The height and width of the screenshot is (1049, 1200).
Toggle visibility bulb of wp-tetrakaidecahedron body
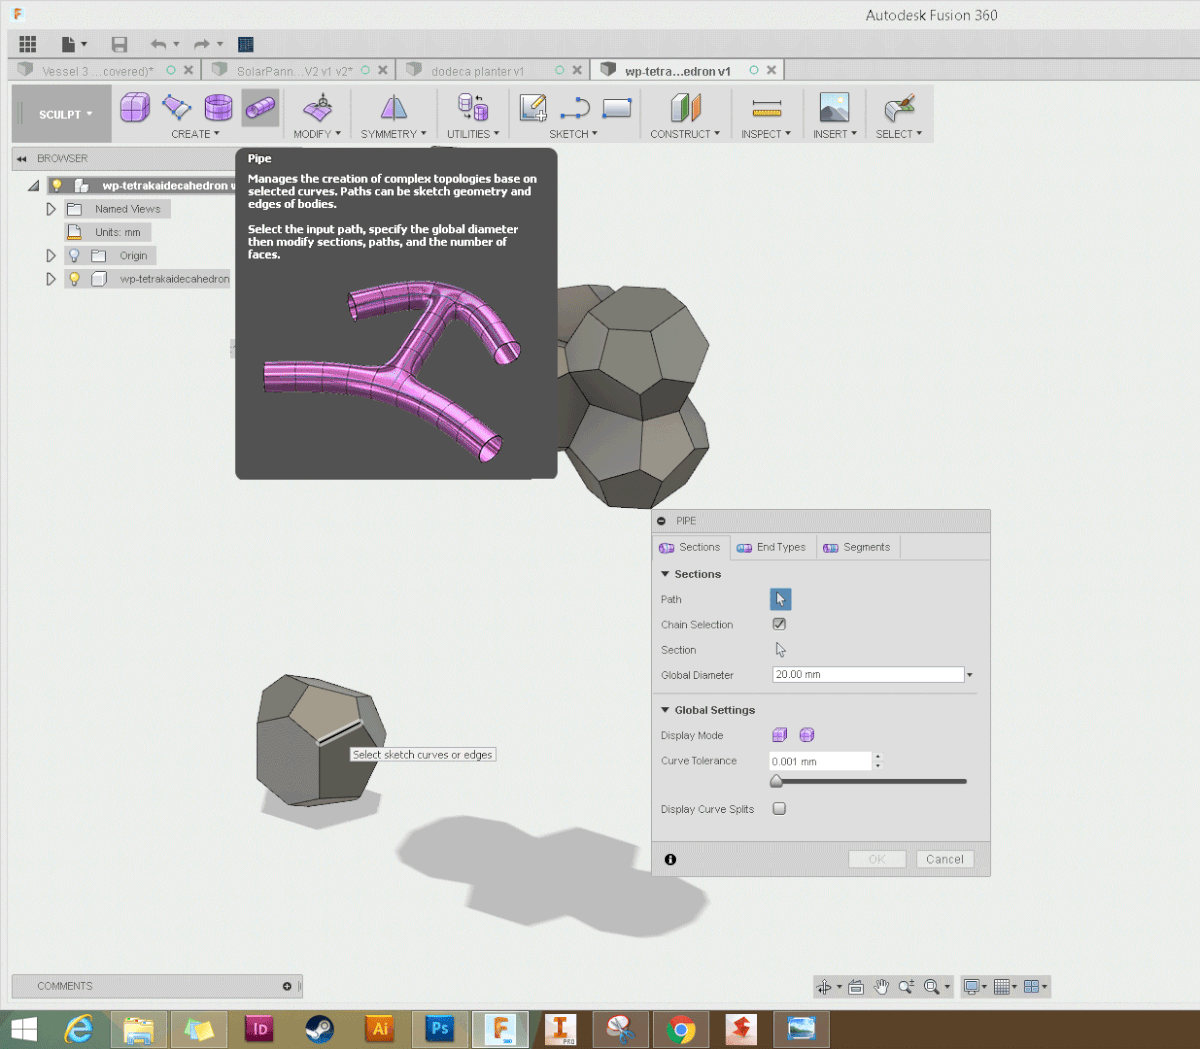click(x=74, y=279)
